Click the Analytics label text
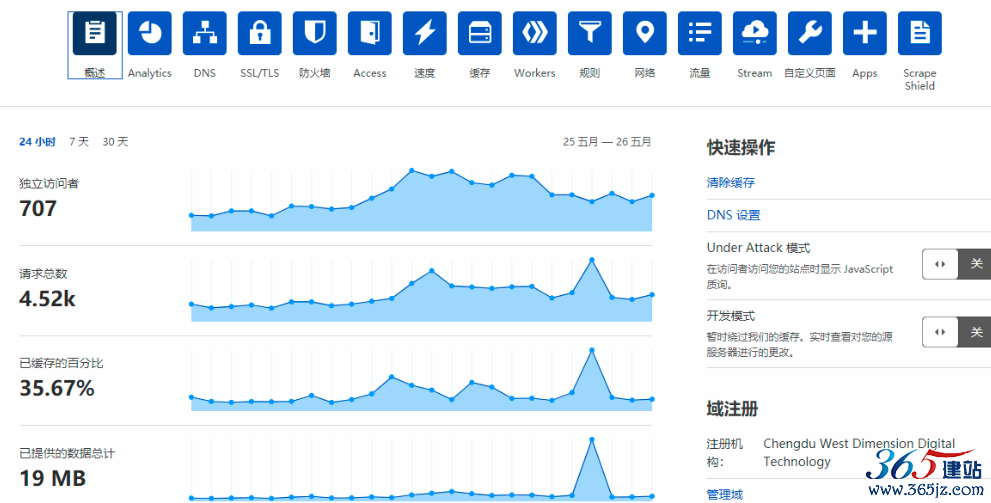991x503 pixels. (x=150, y=73)
